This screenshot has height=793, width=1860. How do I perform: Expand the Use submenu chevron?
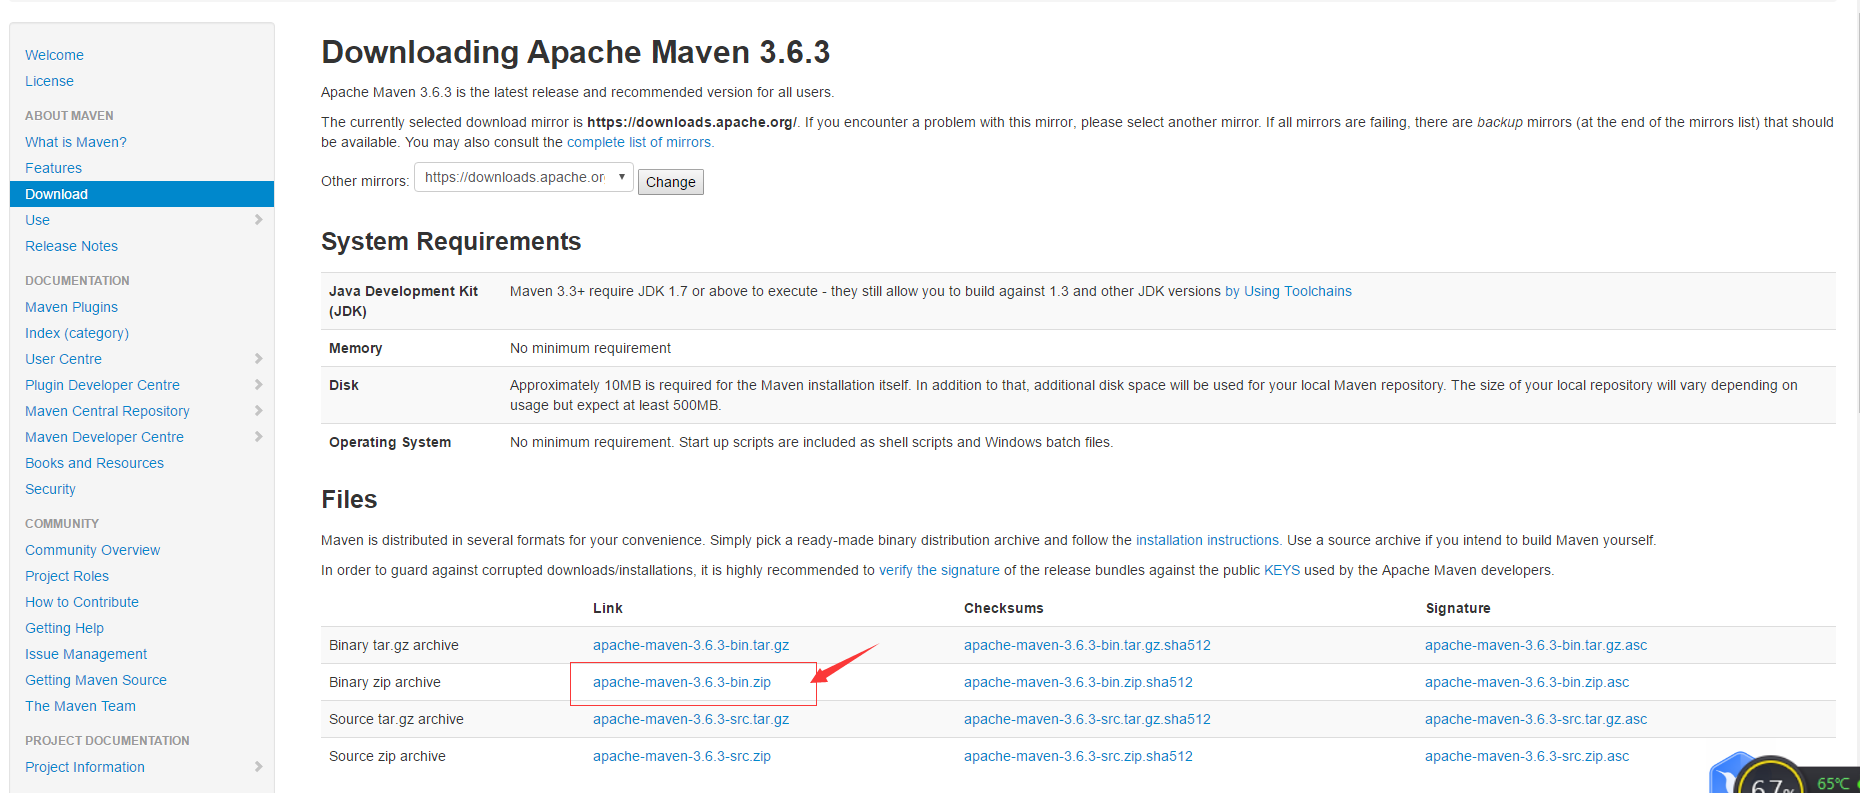[258, 220]
